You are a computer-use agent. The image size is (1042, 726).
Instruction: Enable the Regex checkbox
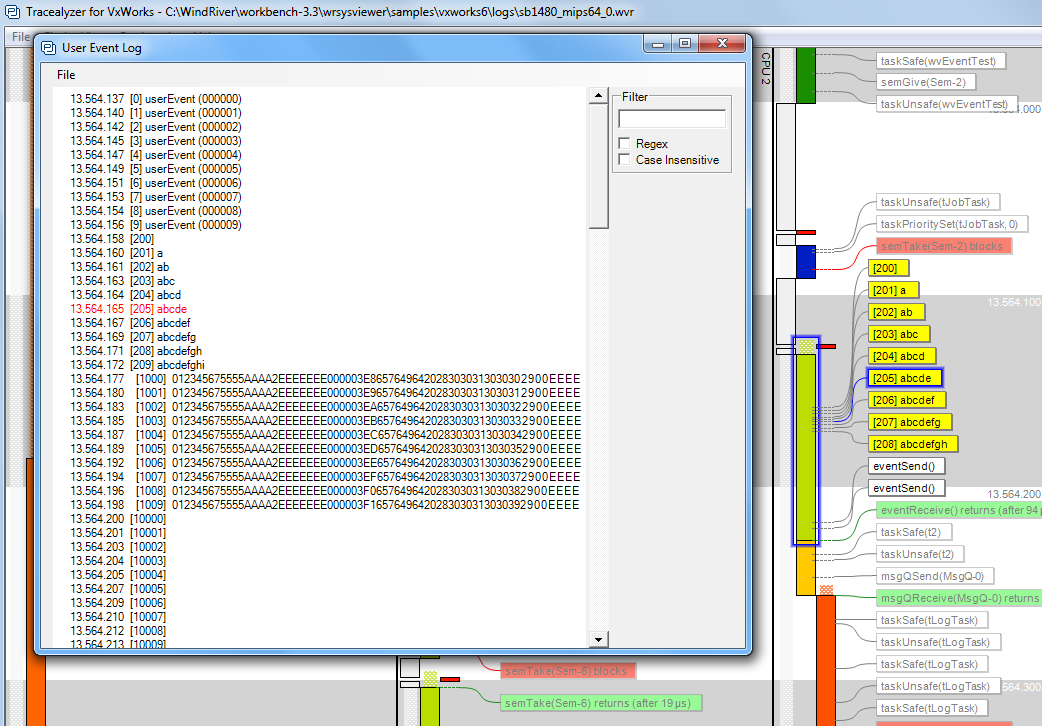coord(625,144)
